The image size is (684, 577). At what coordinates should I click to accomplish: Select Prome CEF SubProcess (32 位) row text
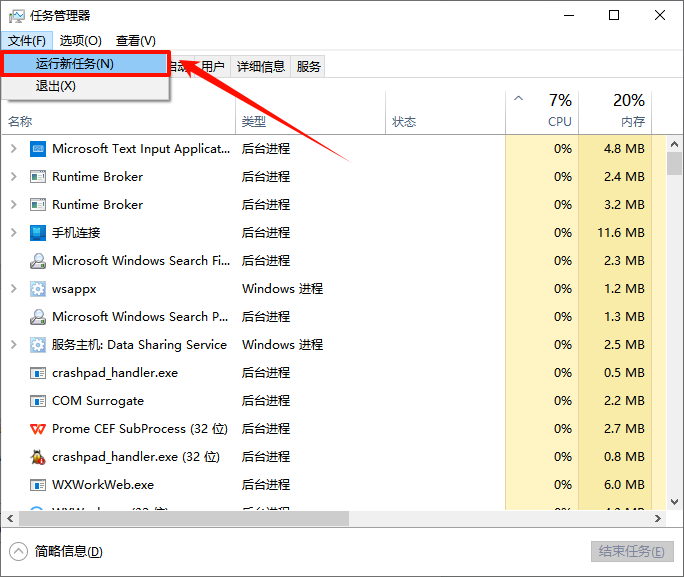140,429
